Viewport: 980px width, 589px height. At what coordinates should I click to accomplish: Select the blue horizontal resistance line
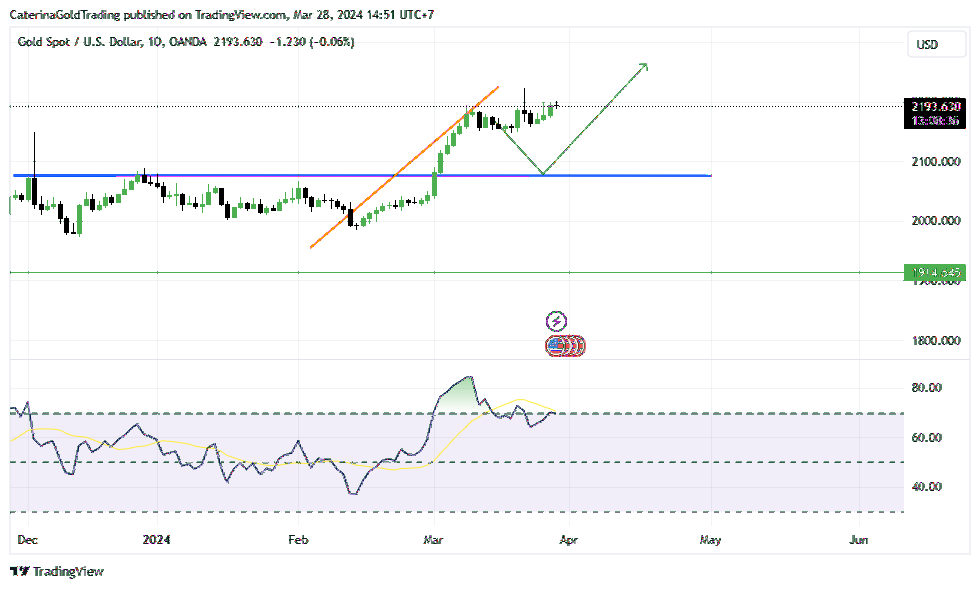click(x=361, y=176)
